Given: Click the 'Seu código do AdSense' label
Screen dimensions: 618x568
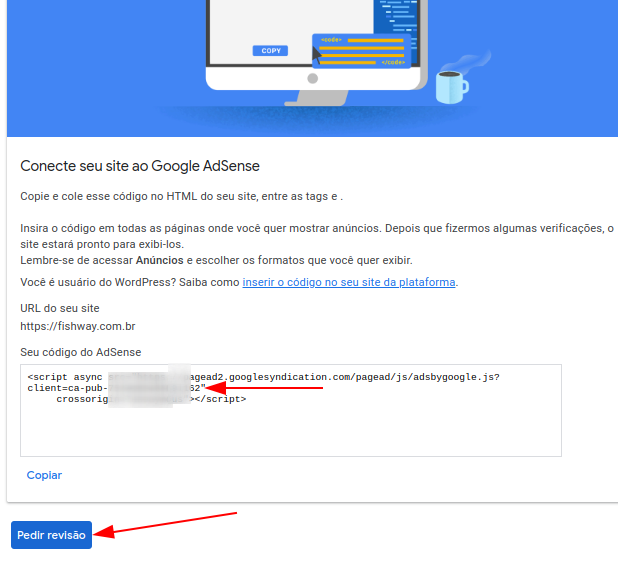Looking at the screenshot, I should click(x=81, y=352).
